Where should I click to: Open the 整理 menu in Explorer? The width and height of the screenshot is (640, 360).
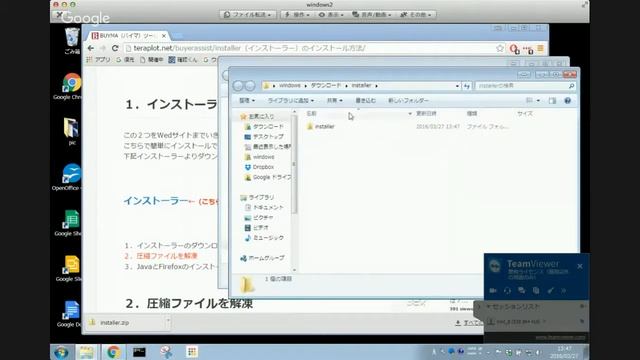point(247,100)
